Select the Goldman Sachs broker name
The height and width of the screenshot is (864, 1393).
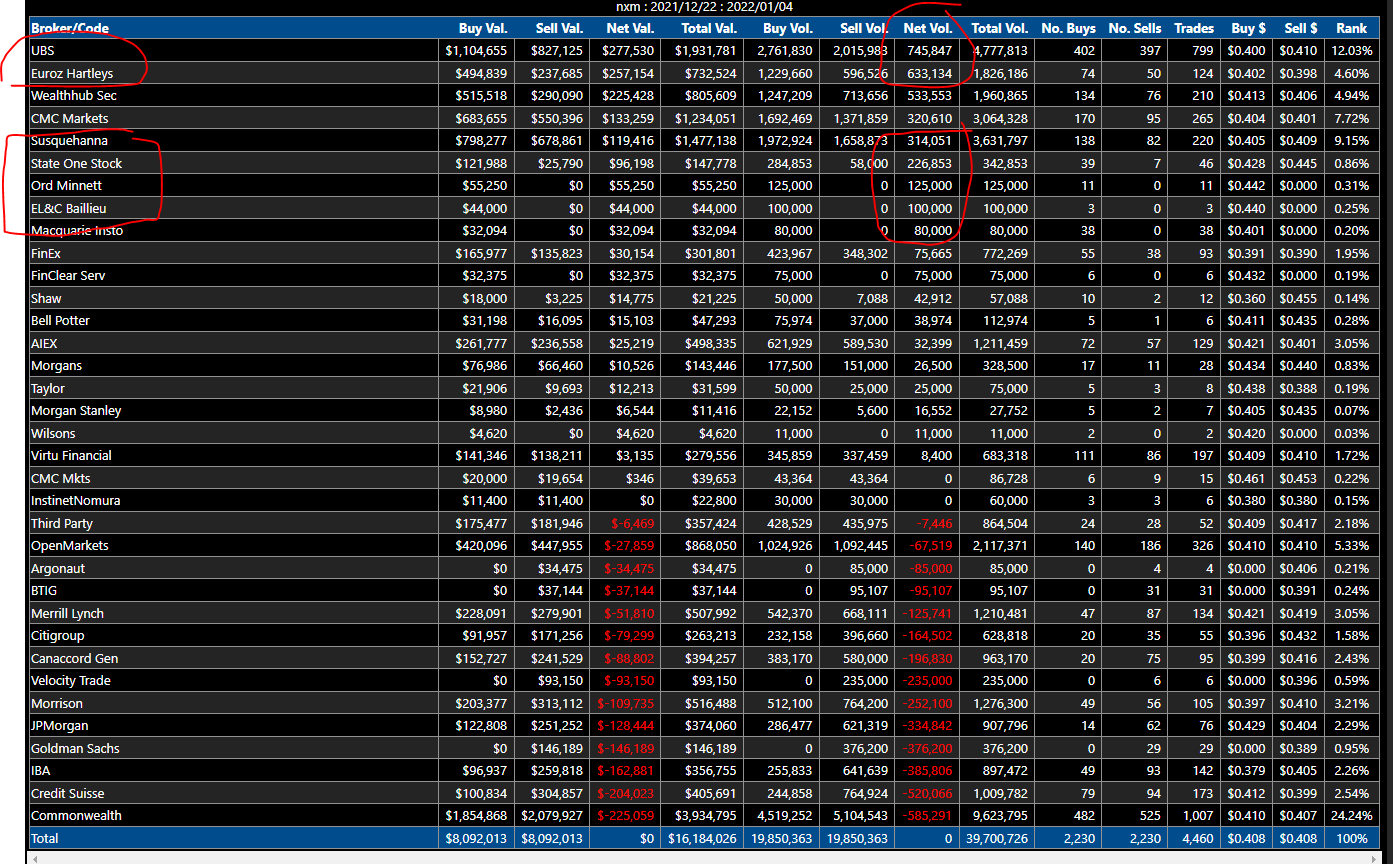tap(75, 748)
